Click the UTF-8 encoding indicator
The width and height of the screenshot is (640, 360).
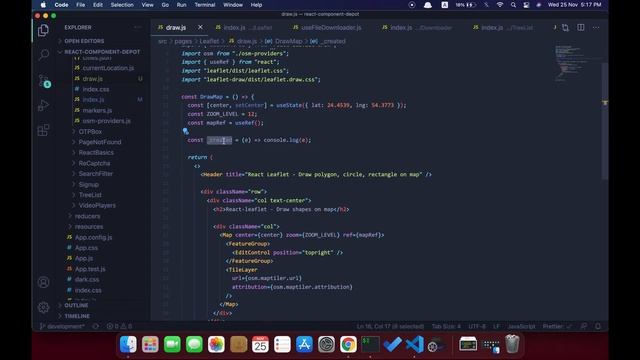[x=477, y=326]
